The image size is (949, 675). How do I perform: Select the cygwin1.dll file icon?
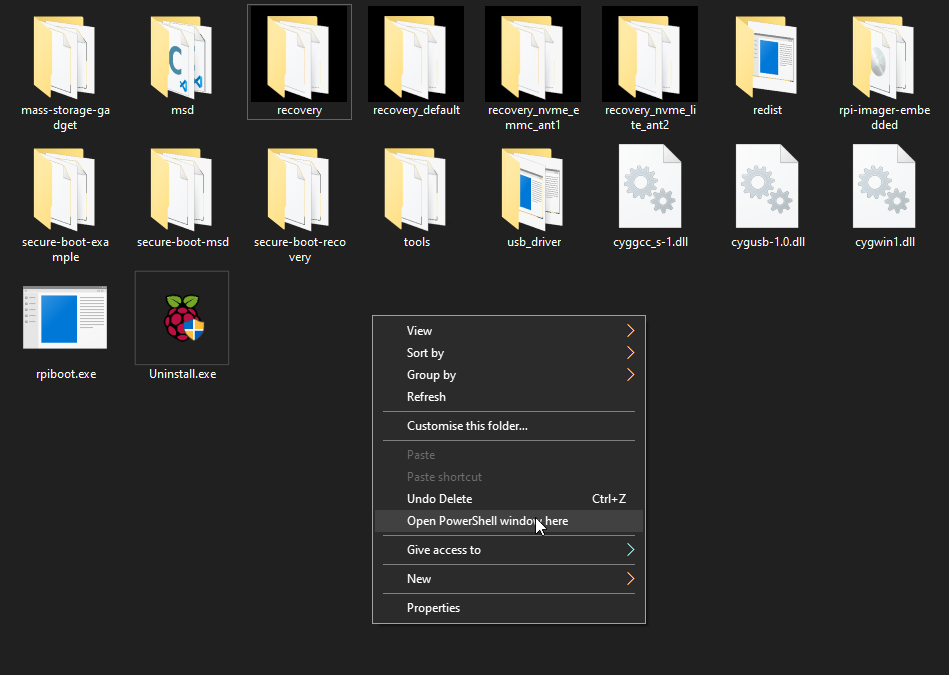click(884, 186)
